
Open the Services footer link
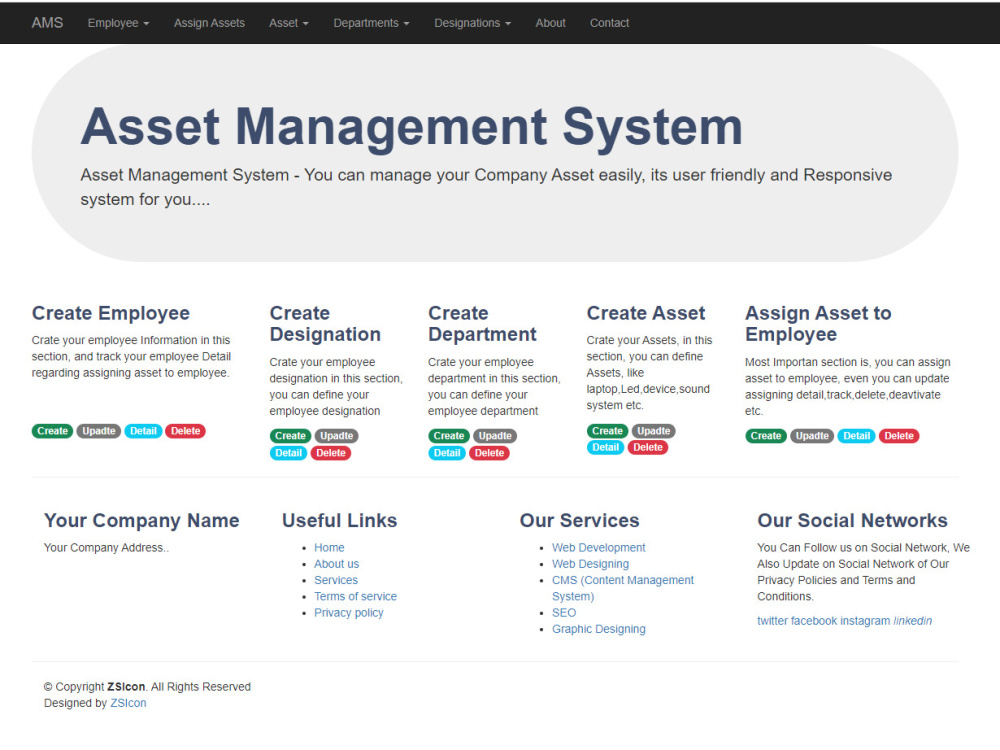tap(335, 580)
